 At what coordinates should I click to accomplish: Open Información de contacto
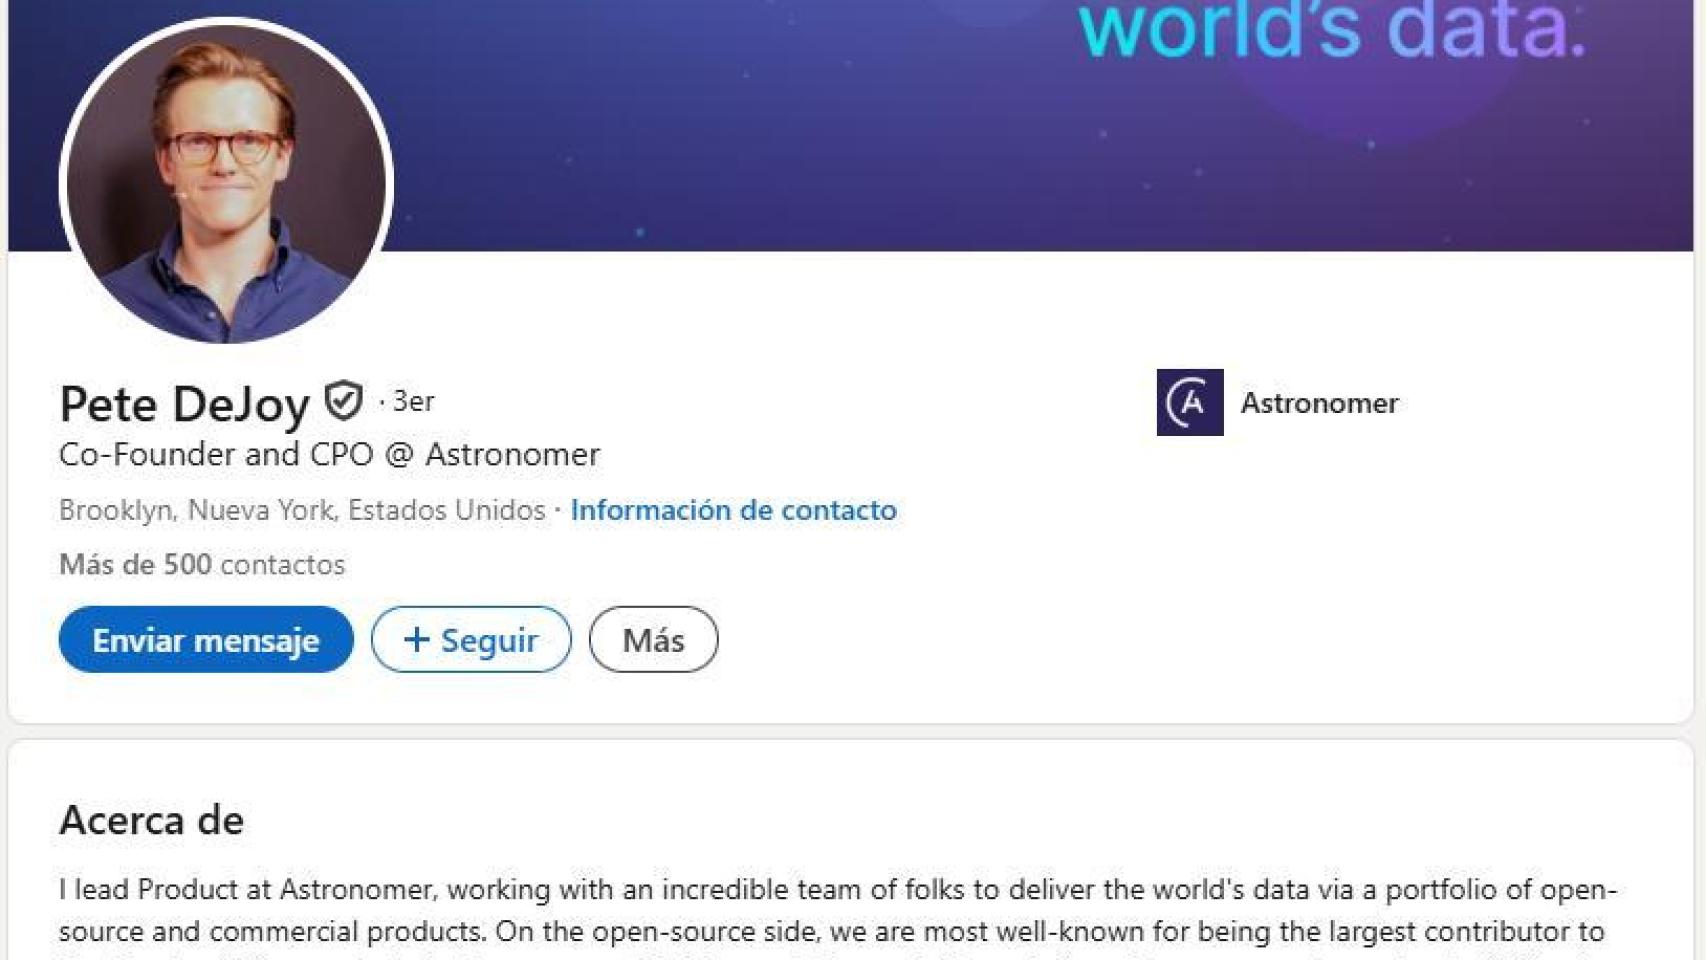point(733,510)
